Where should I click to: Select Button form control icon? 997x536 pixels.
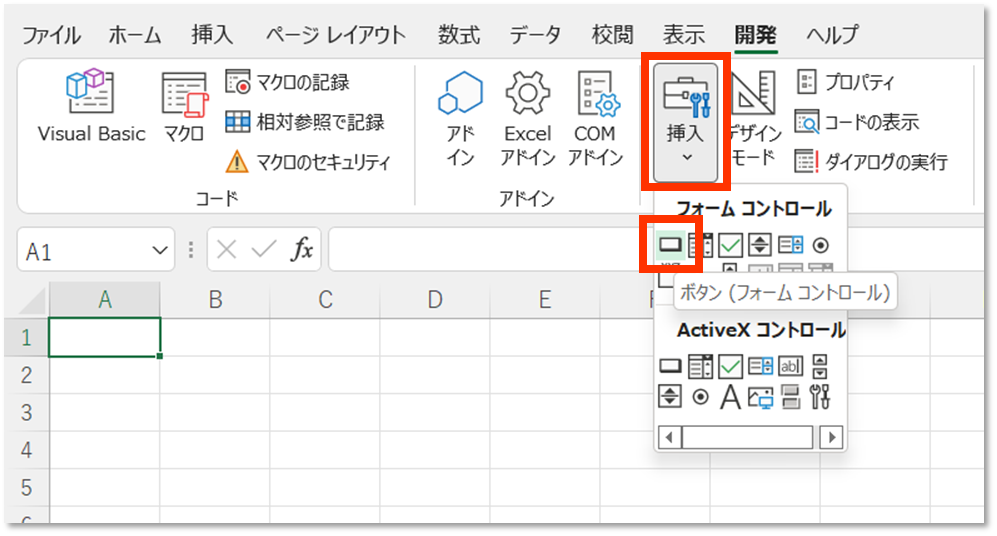click(670, 245)
